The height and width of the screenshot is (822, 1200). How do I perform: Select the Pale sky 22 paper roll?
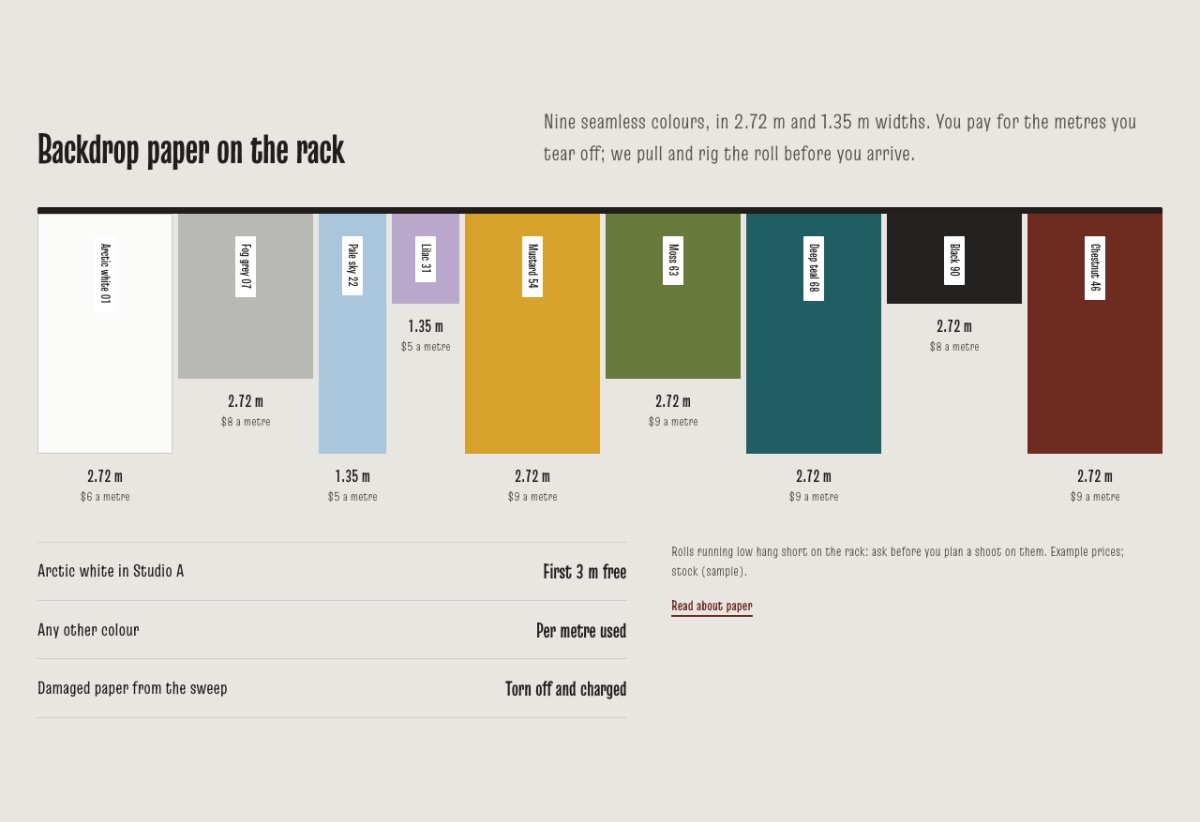pos(352,333)
